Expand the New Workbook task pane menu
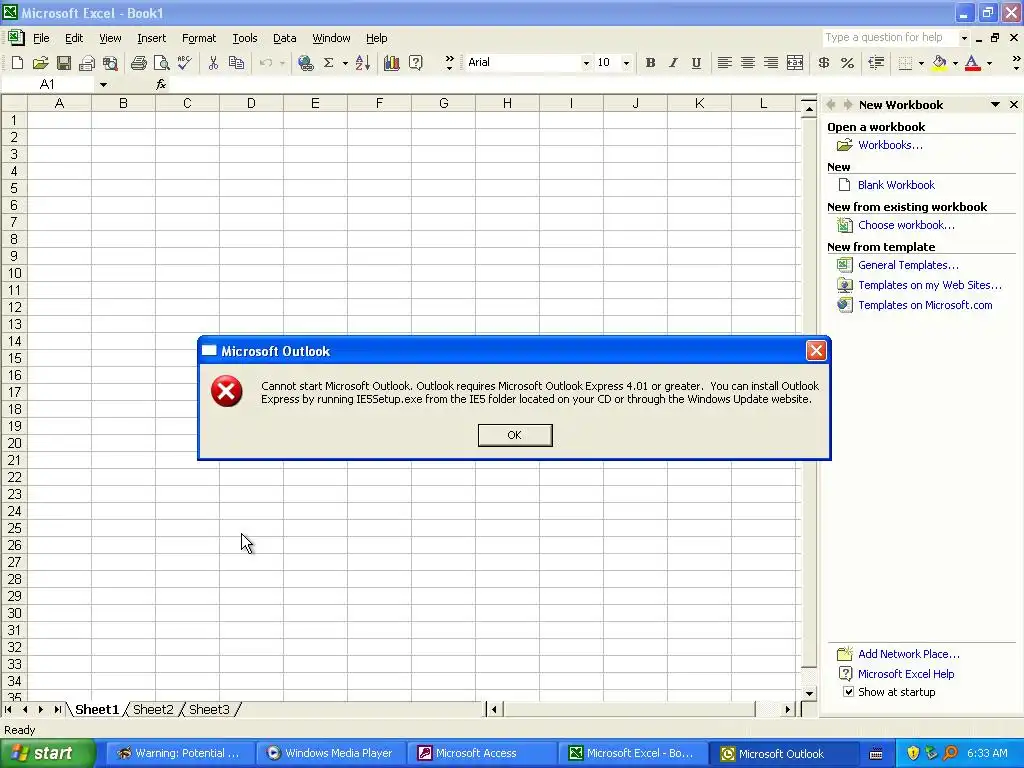 pos(995,104)
